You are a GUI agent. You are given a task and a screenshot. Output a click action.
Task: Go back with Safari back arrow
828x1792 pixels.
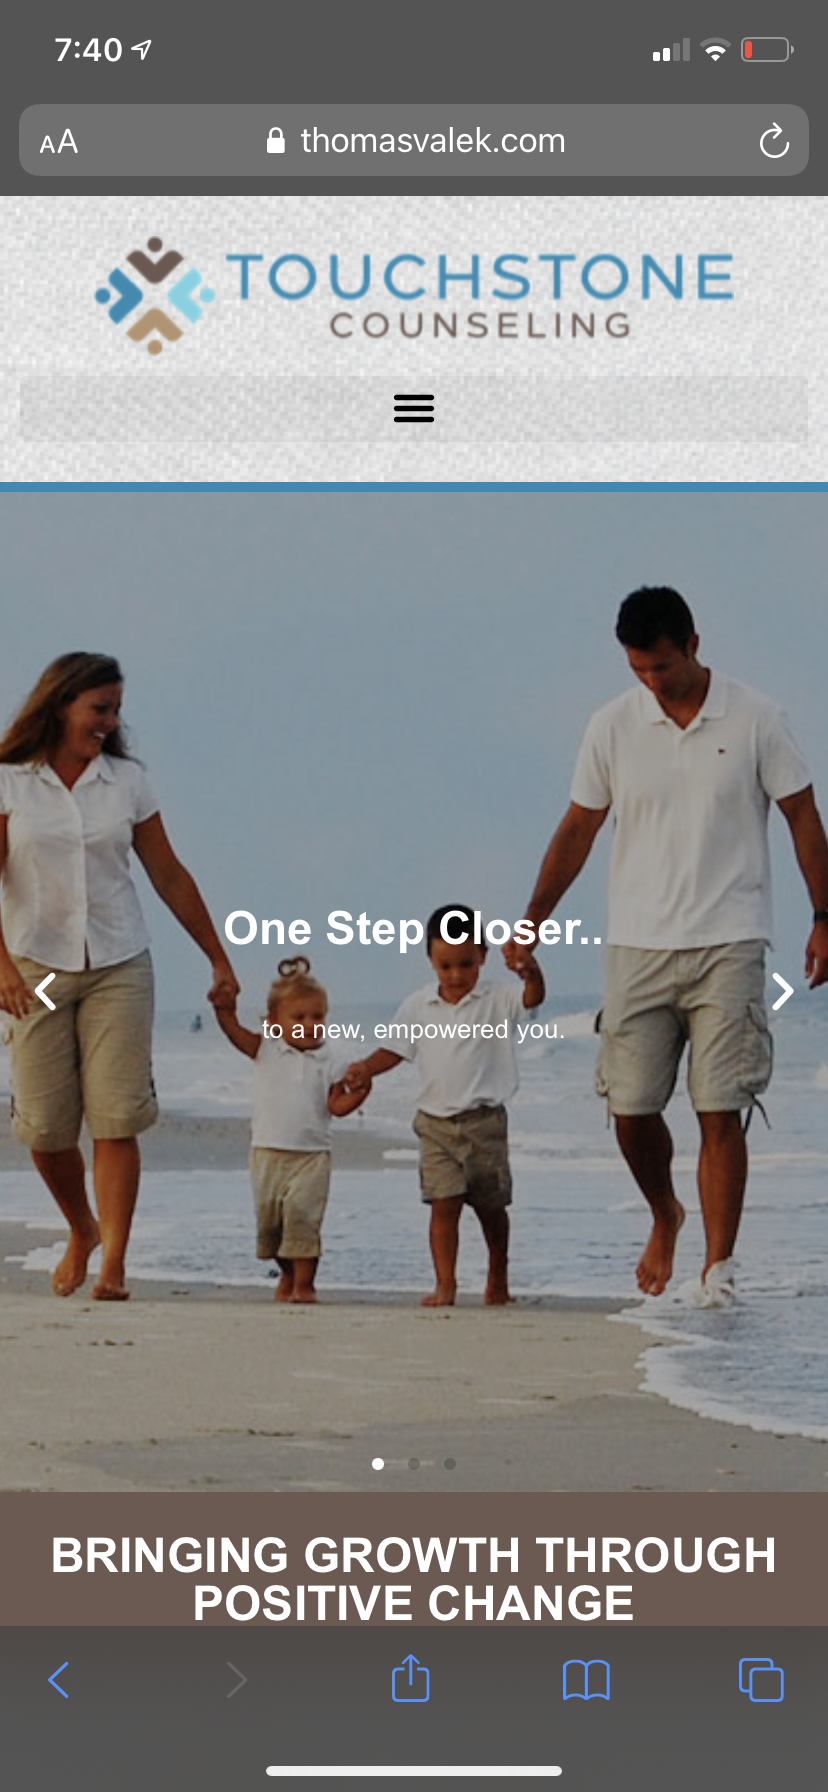[x=59, y=1680]
